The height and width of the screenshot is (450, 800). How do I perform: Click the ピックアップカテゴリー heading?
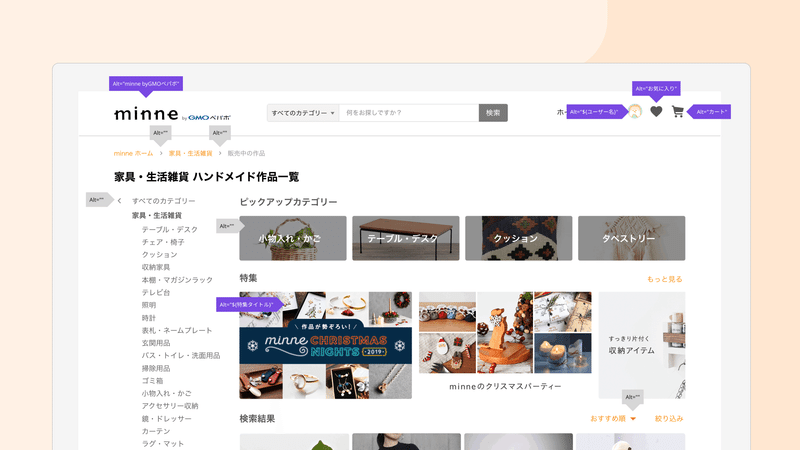[x=288, y=202]
